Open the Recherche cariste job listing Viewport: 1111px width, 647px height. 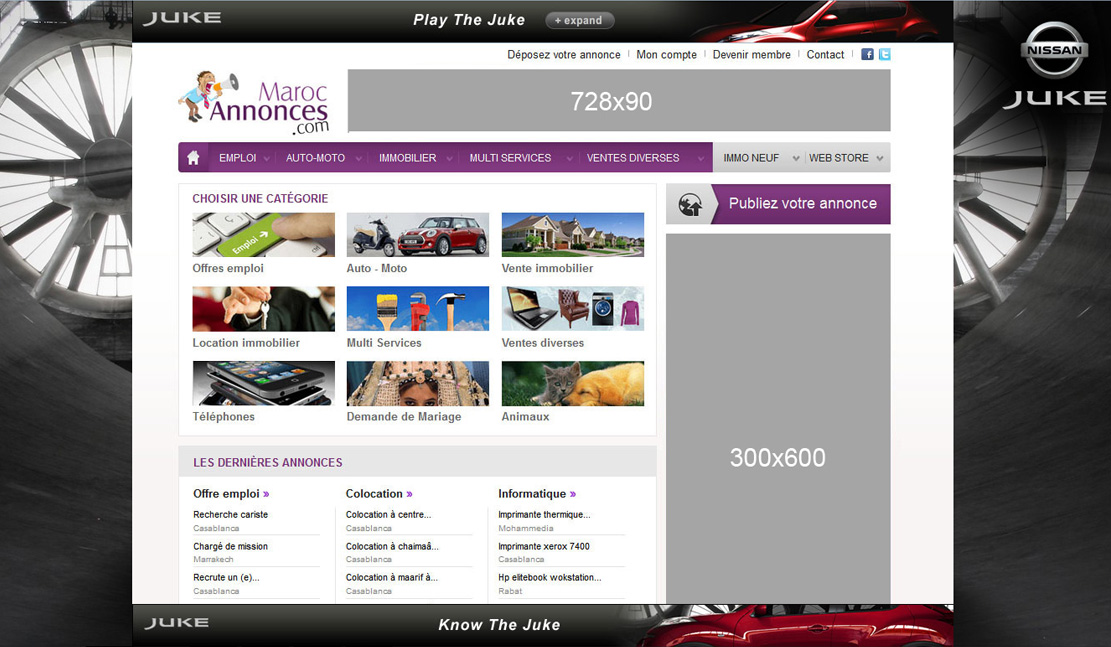[x=231, y=515]
